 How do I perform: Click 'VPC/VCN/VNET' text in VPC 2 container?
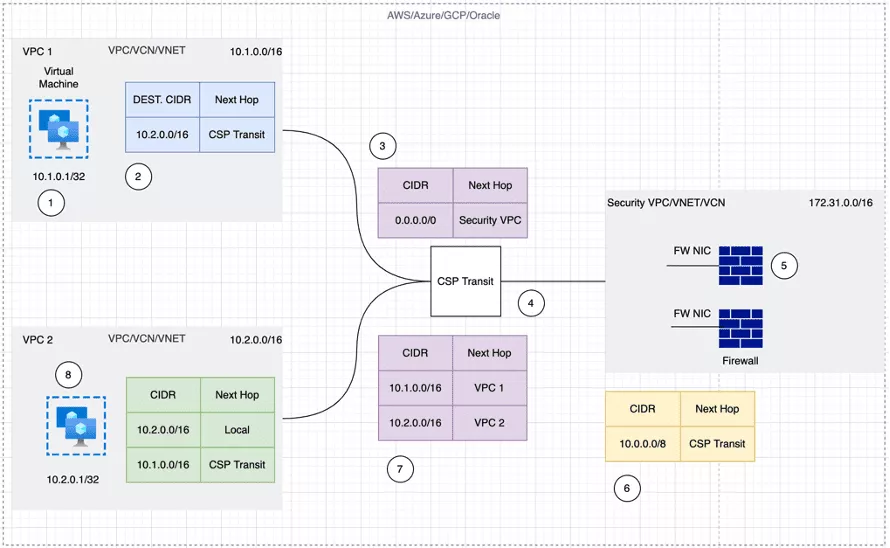tap(147, 338)
